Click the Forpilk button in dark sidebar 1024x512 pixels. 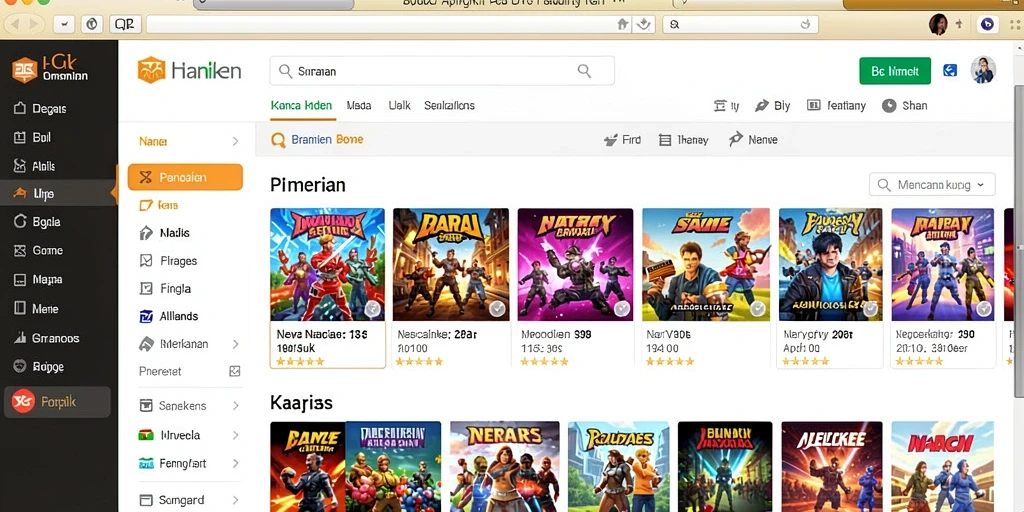(x=57, y=402)
